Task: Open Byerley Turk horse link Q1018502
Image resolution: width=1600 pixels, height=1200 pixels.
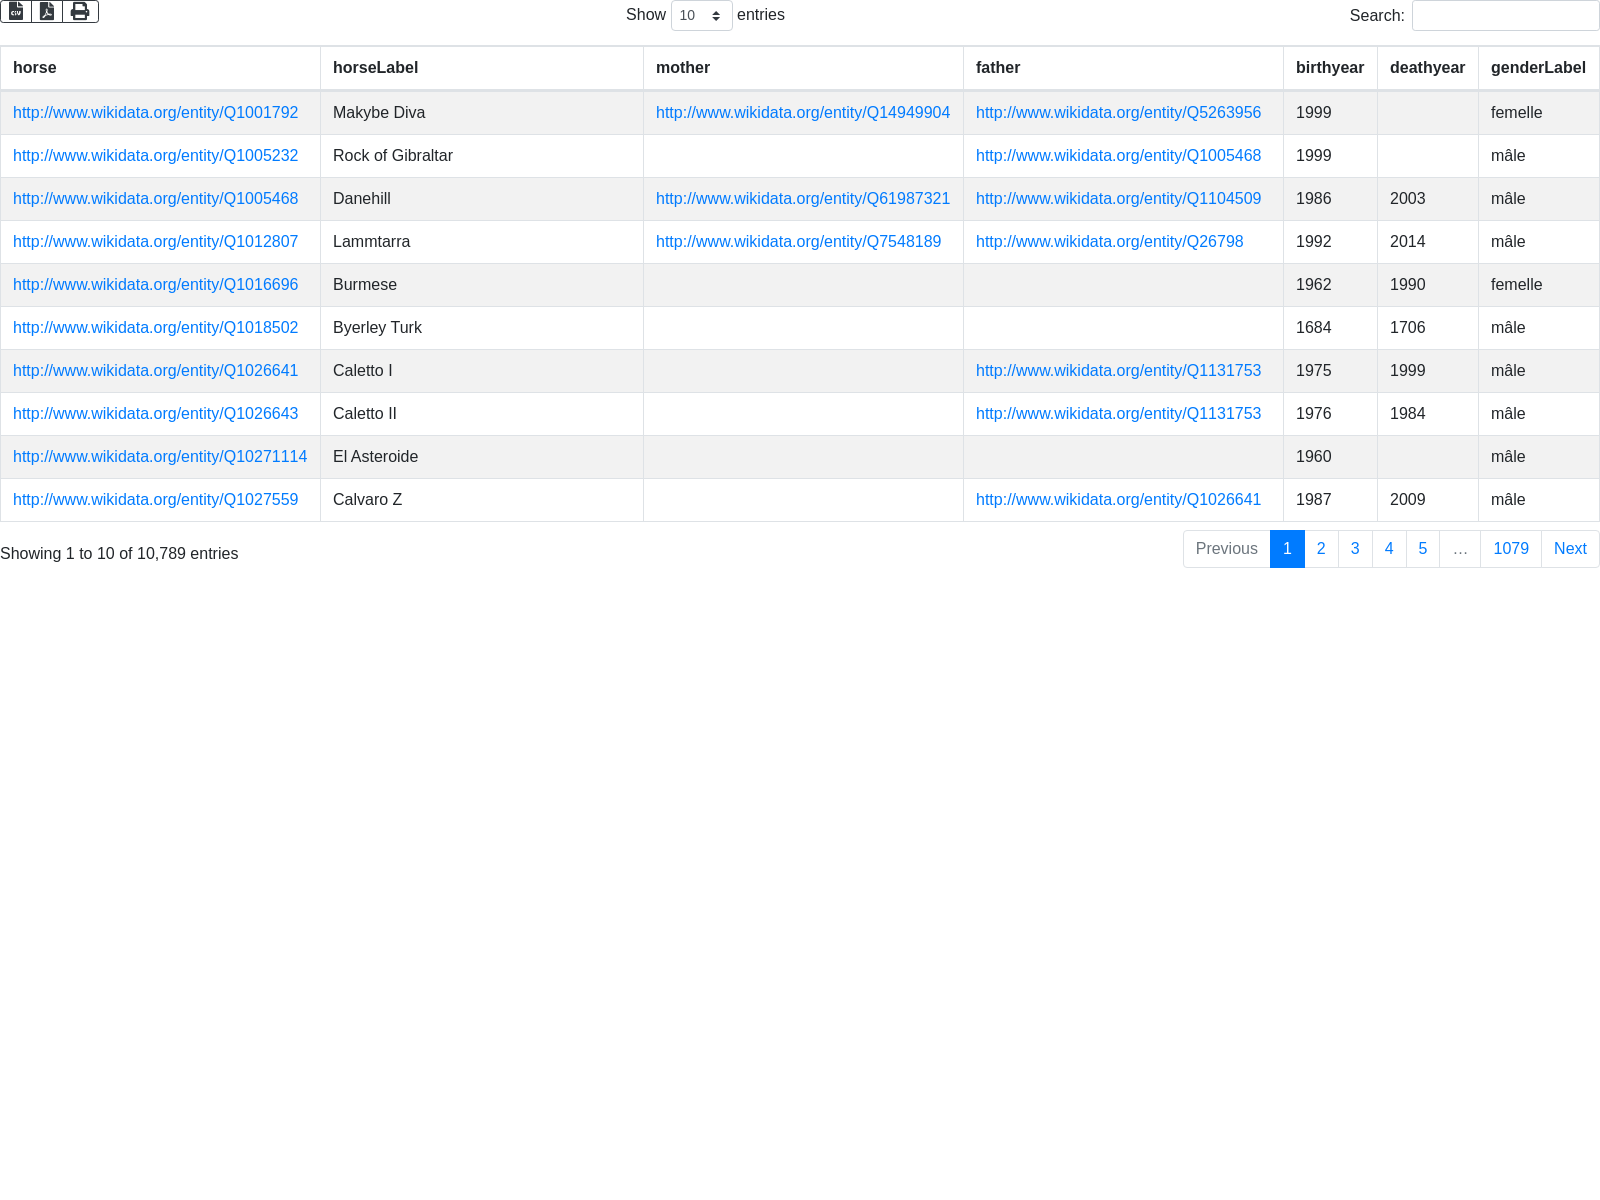Action: [155, 328]
